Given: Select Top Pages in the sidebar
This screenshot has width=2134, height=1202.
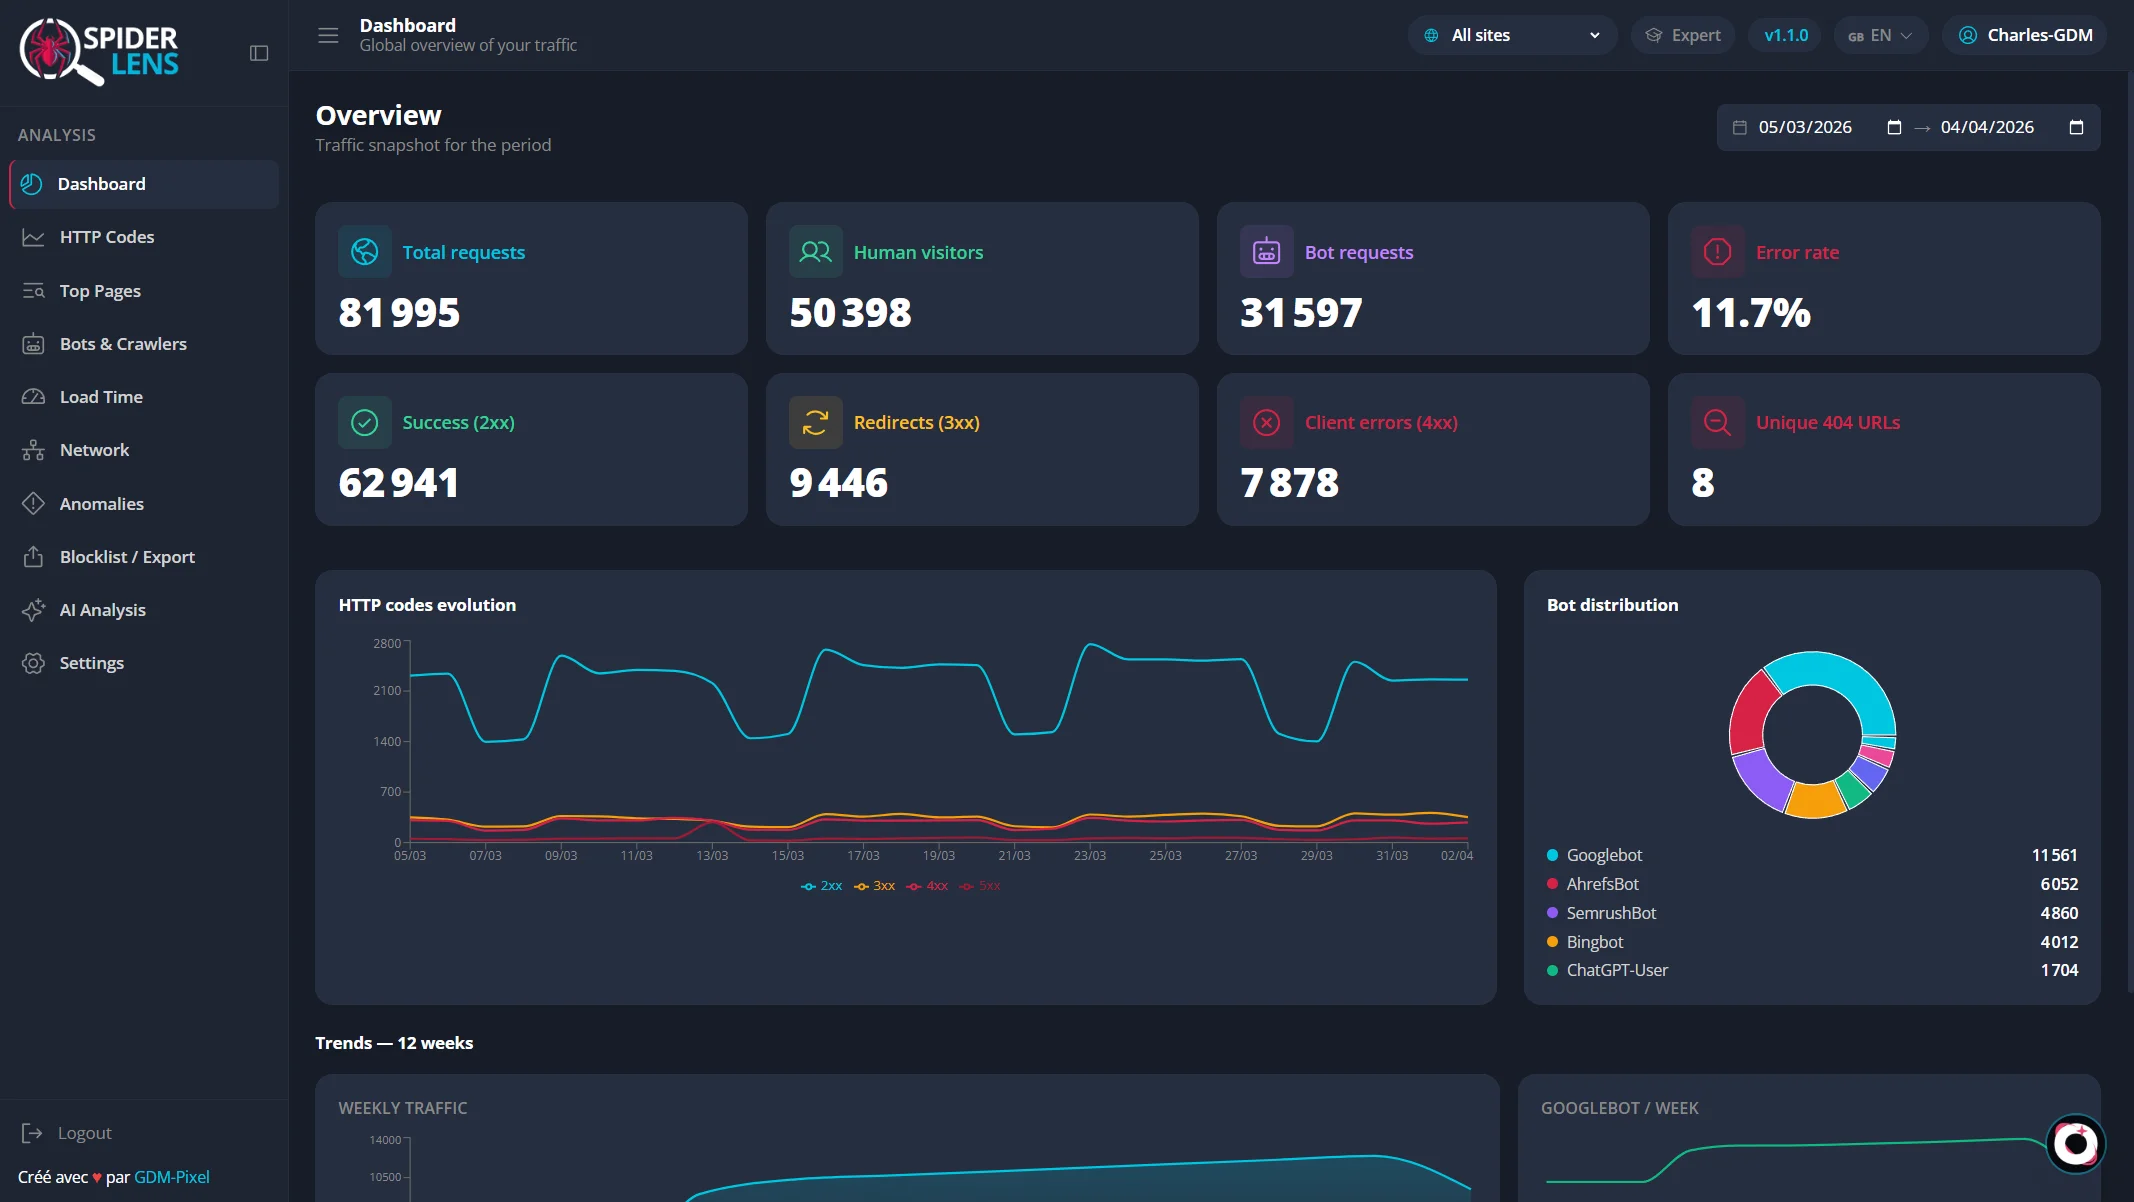Looking at the screenshot, I should pyautogui.click(x=99, y=290).
